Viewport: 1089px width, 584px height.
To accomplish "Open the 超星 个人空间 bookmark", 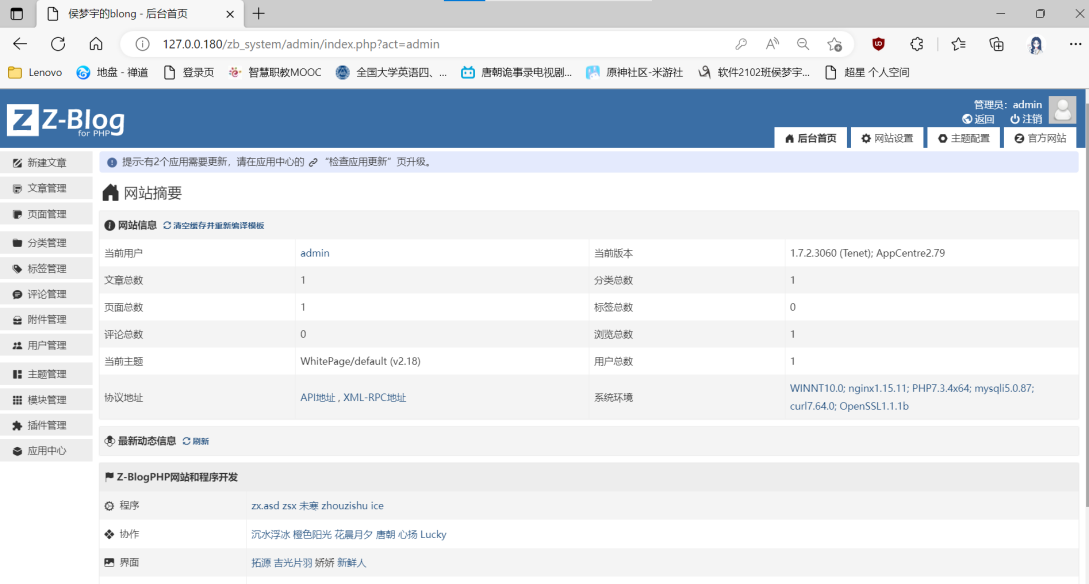I will point(867,72).
